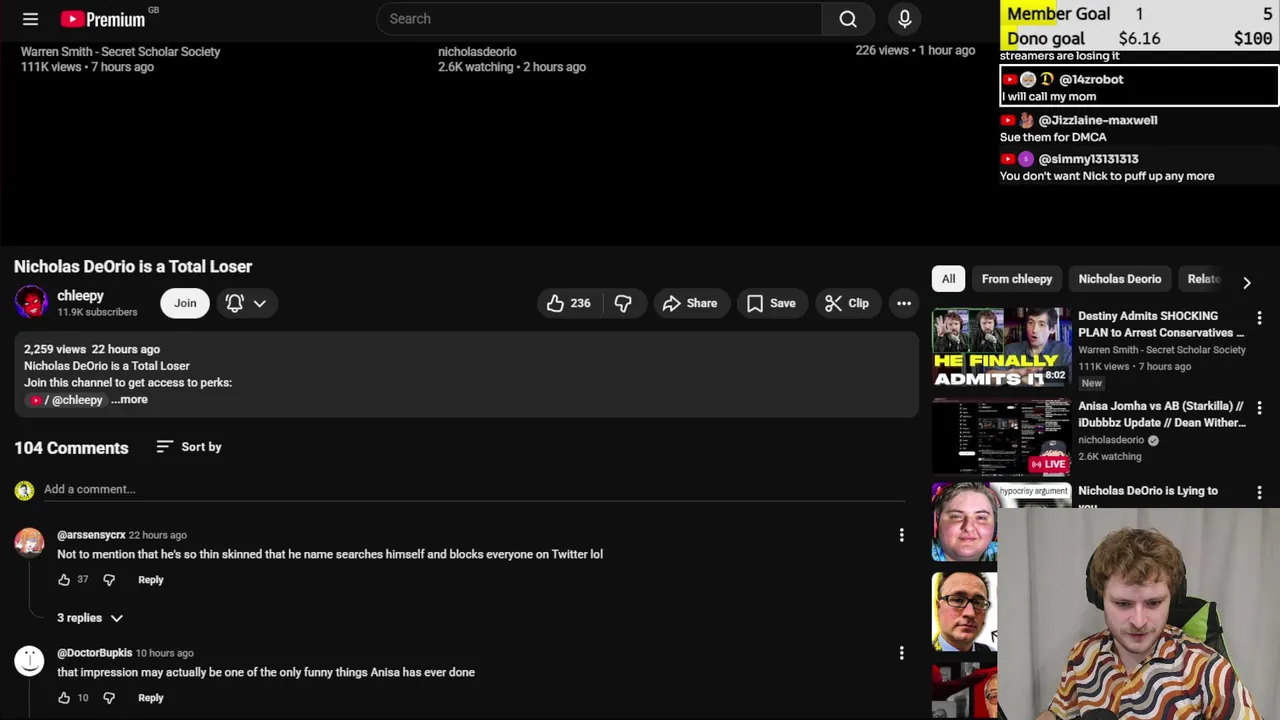
Task: Expand description with ...more
Action: coord(129,400)
